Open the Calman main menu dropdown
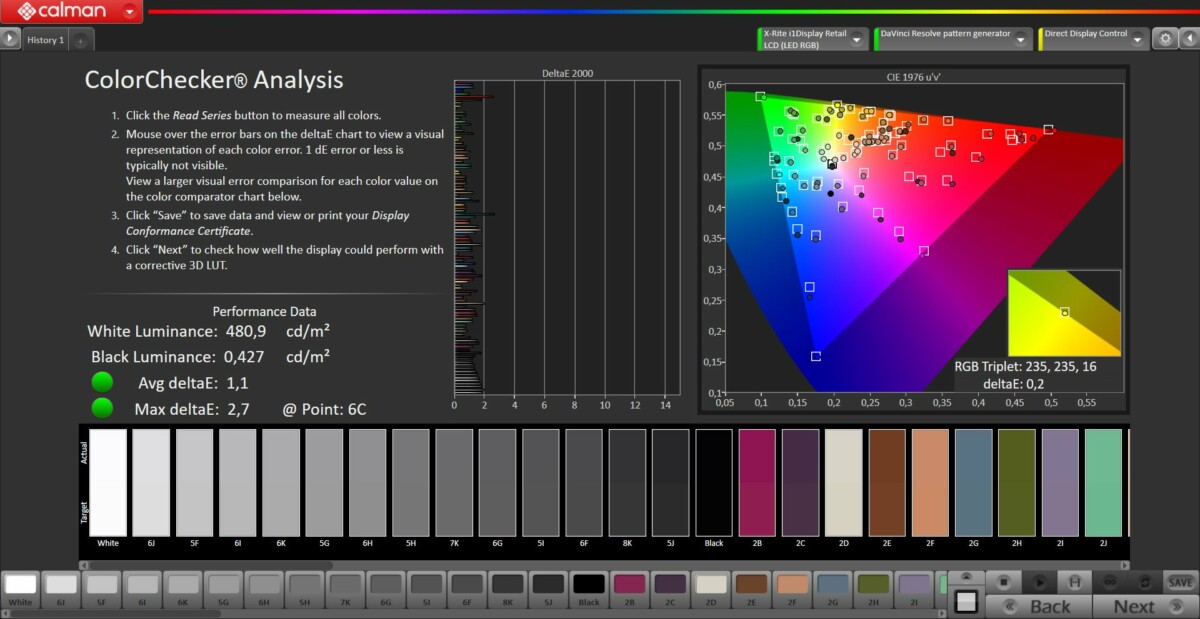The image size is (1200, 619). 130,12
